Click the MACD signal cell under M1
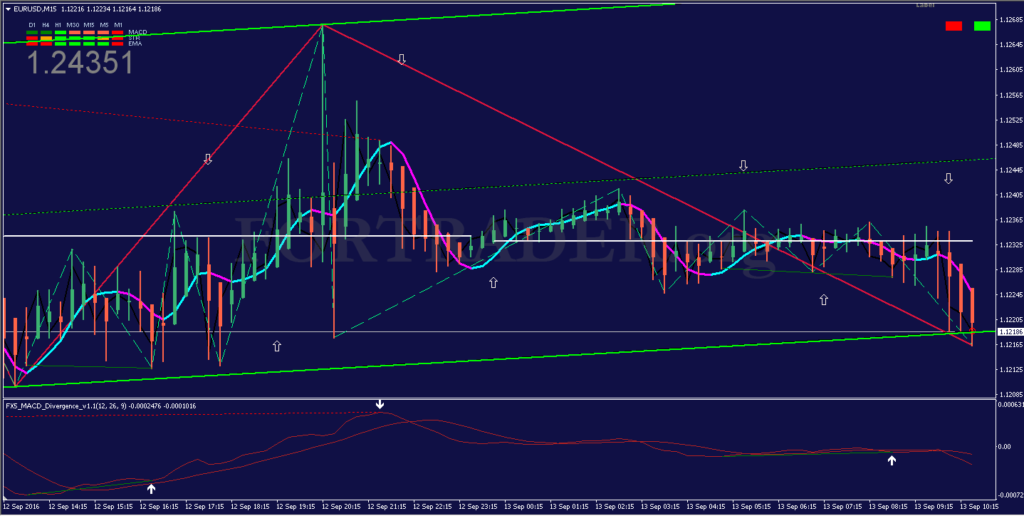1024x516 pixels. [118, 32]
